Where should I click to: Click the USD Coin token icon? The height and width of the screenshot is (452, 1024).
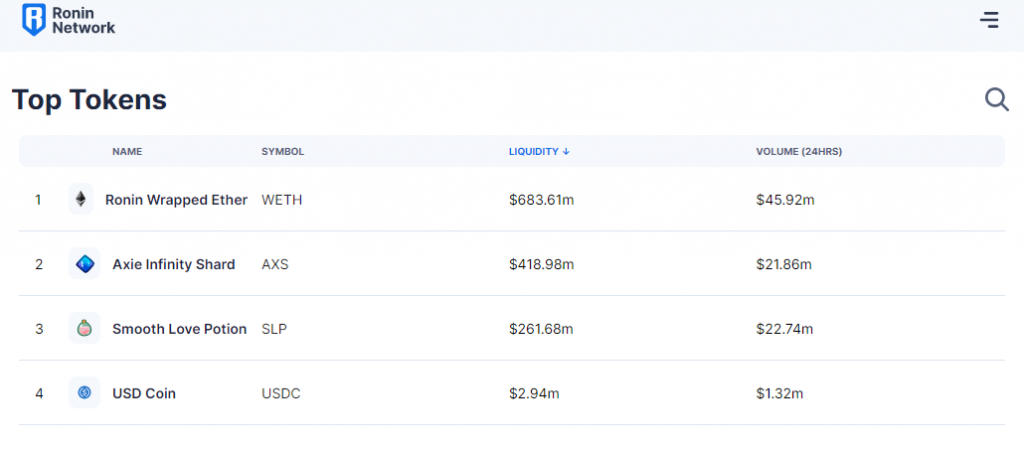[83, 393]
